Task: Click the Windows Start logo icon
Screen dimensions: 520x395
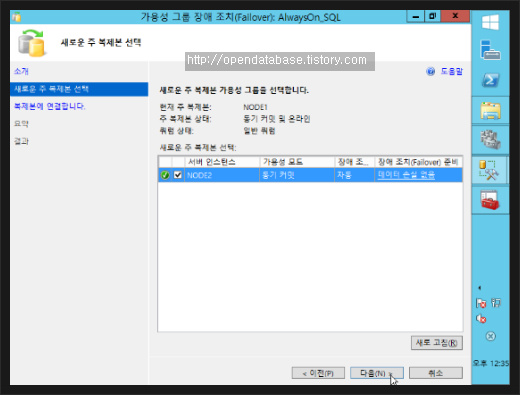Action: coord(490,22)
